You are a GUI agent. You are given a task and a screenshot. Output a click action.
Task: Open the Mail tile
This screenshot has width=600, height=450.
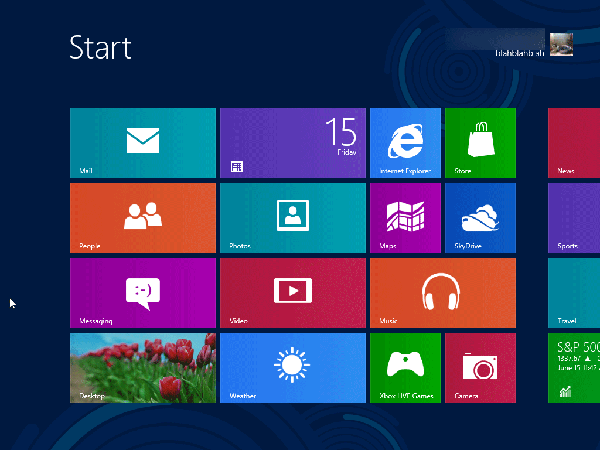coord(143,143)
